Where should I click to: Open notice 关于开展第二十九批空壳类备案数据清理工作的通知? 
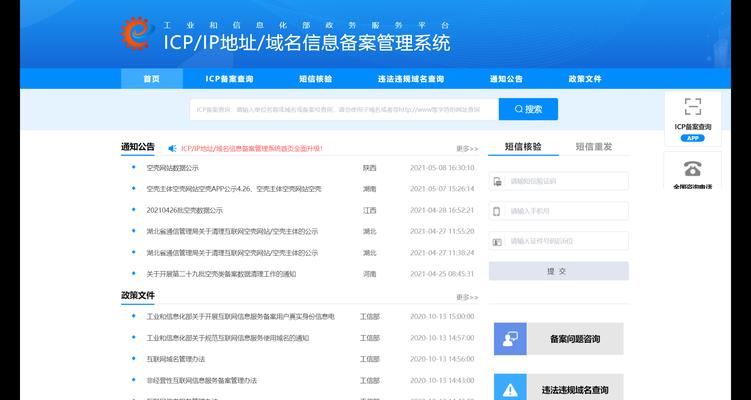click(221, 274)
